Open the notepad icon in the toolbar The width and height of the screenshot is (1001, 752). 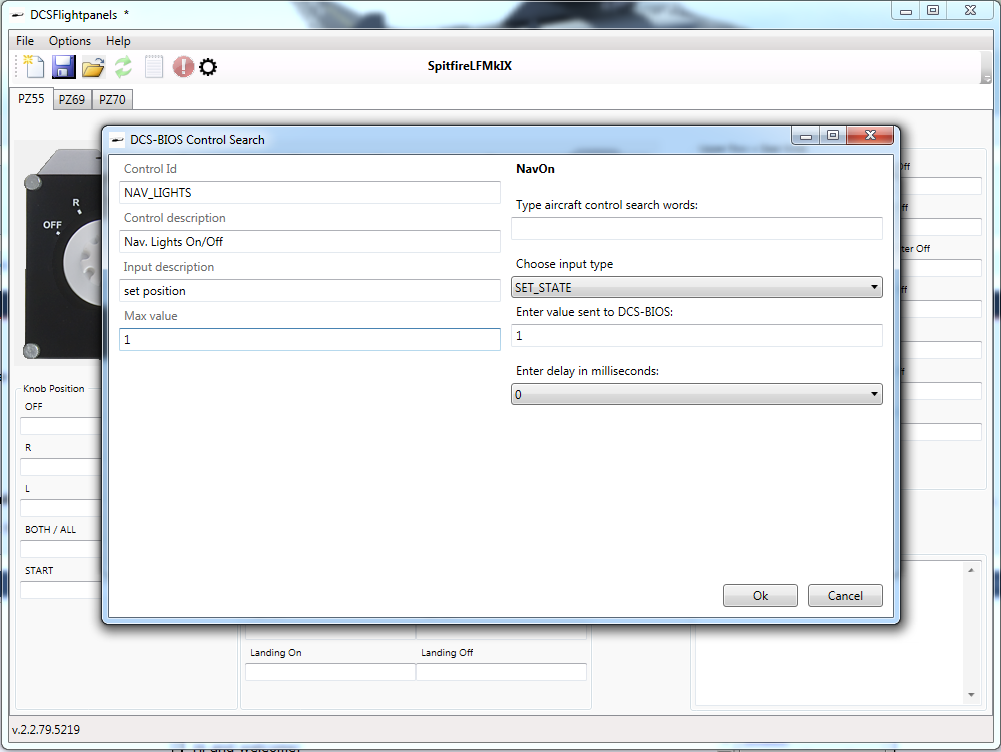(x=154, y=66)
